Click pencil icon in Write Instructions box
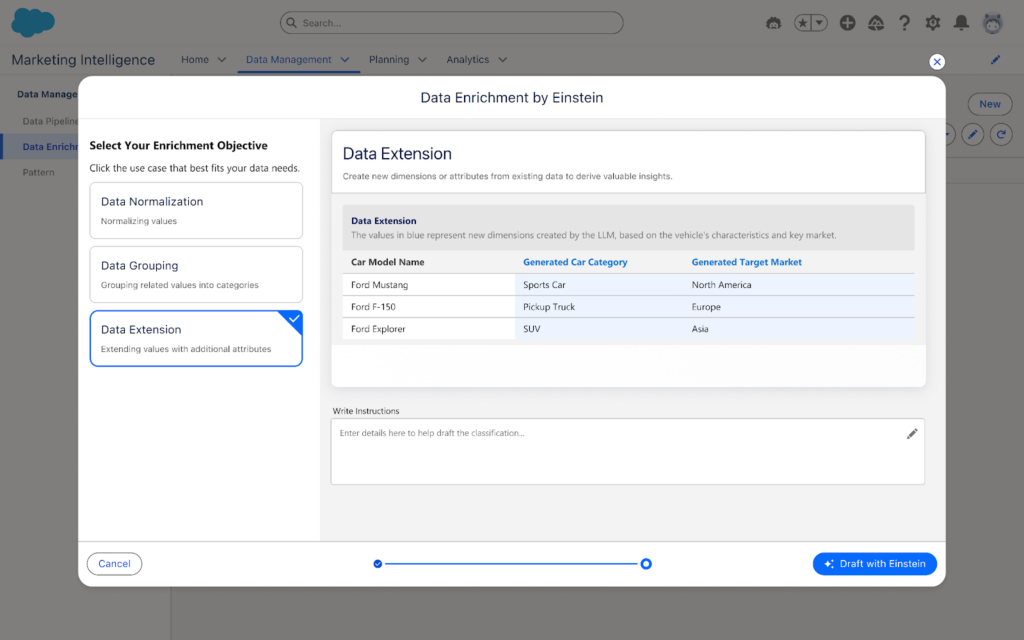Screen dimensions: 1024x640 click(x=912, y=434)
